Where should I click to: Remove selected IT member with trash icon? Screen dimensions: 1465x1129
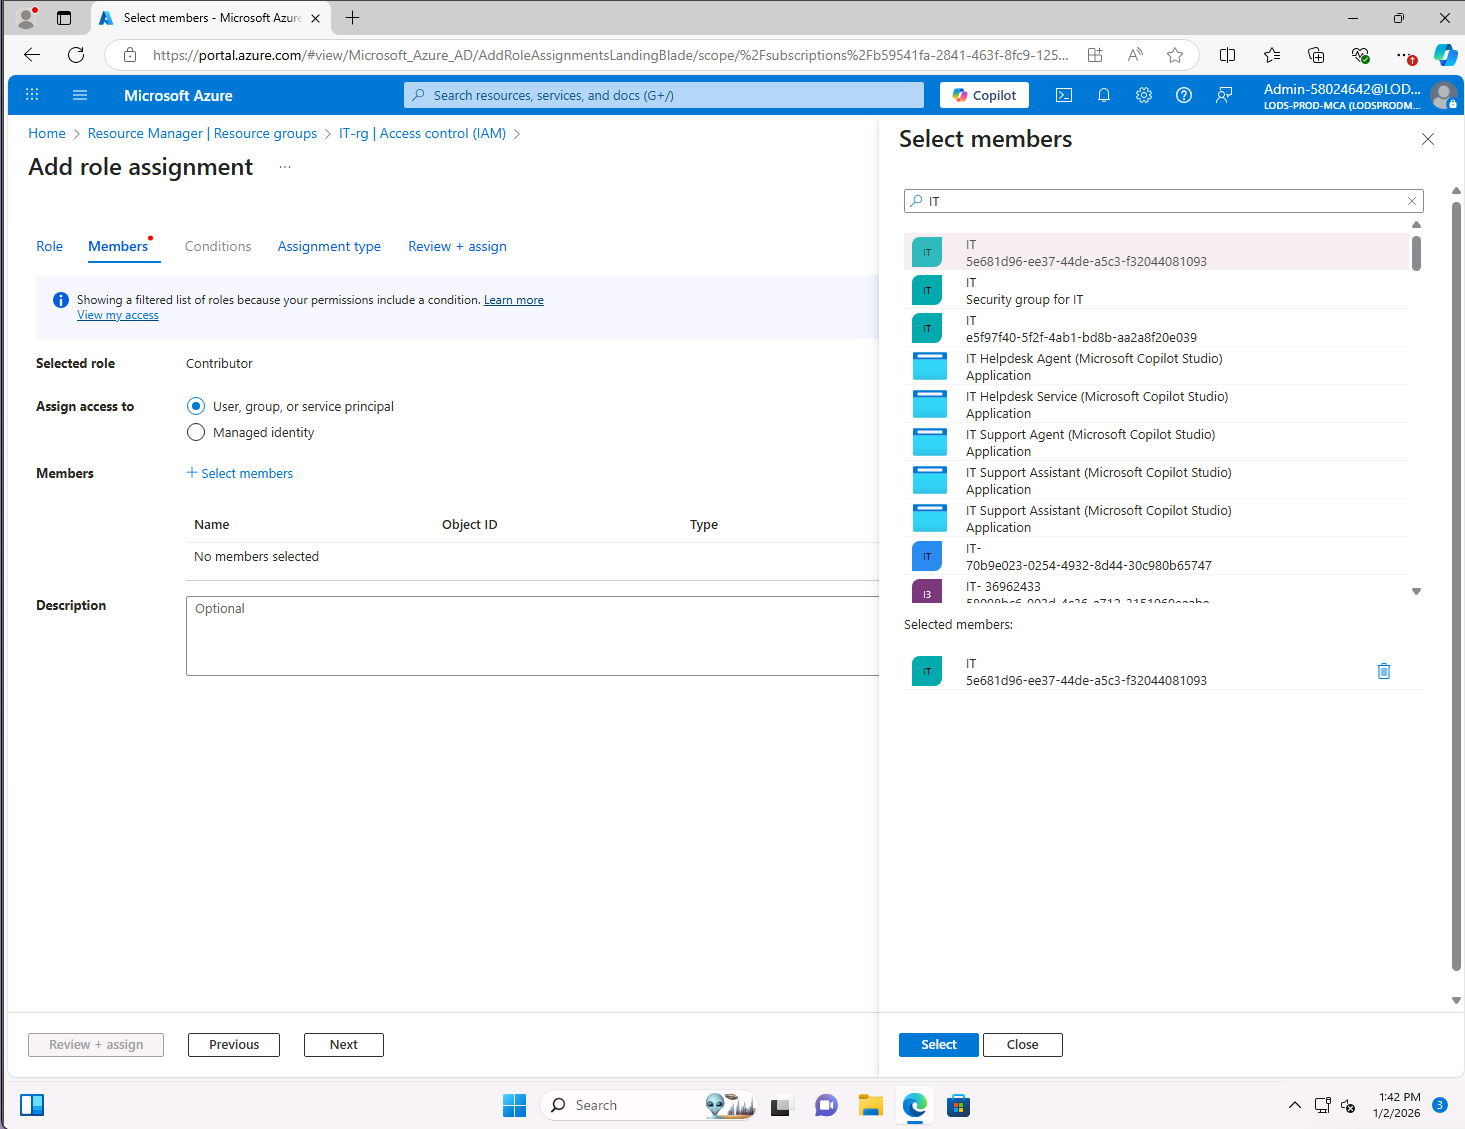(x=1384, y=671)
